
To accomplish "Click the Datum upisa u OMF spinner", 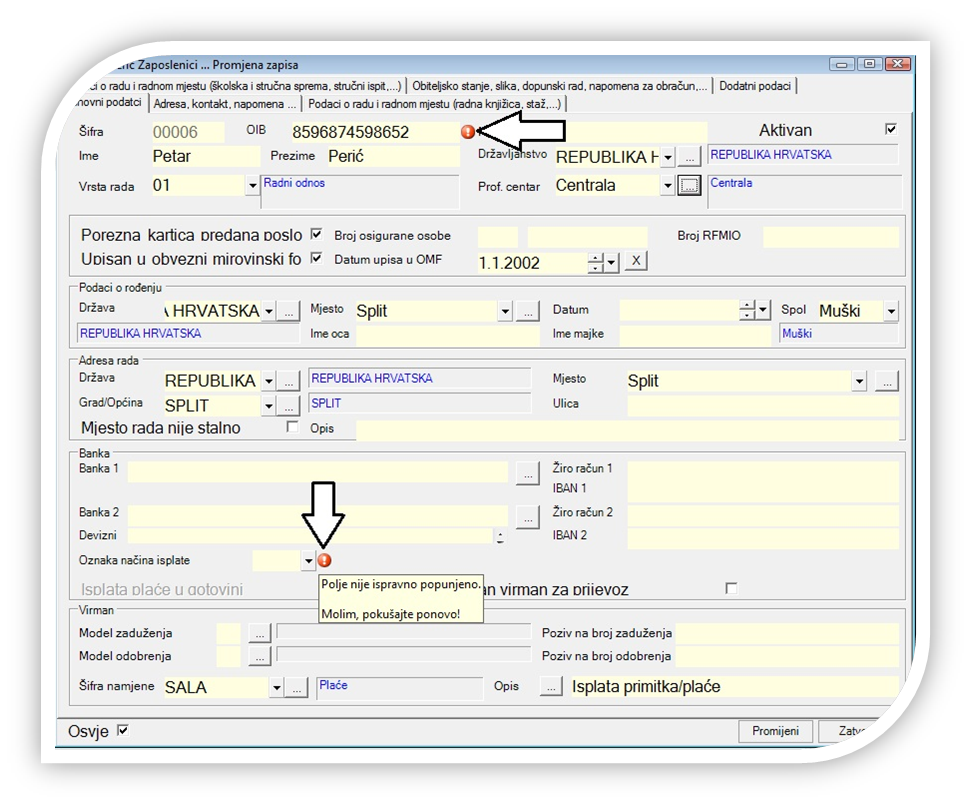I will tap(597, 262).
